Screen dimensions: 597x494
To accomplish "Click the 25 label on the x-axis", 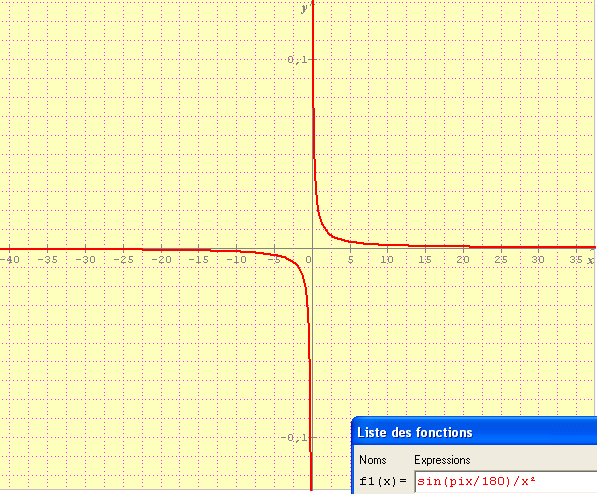I will 501,260.
